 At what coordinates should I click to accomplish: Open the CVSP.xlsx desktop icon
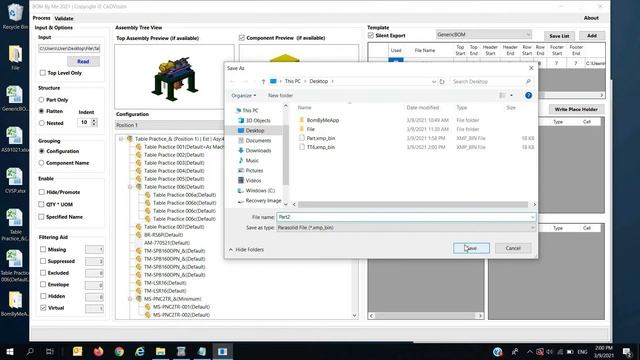(15, 181)
